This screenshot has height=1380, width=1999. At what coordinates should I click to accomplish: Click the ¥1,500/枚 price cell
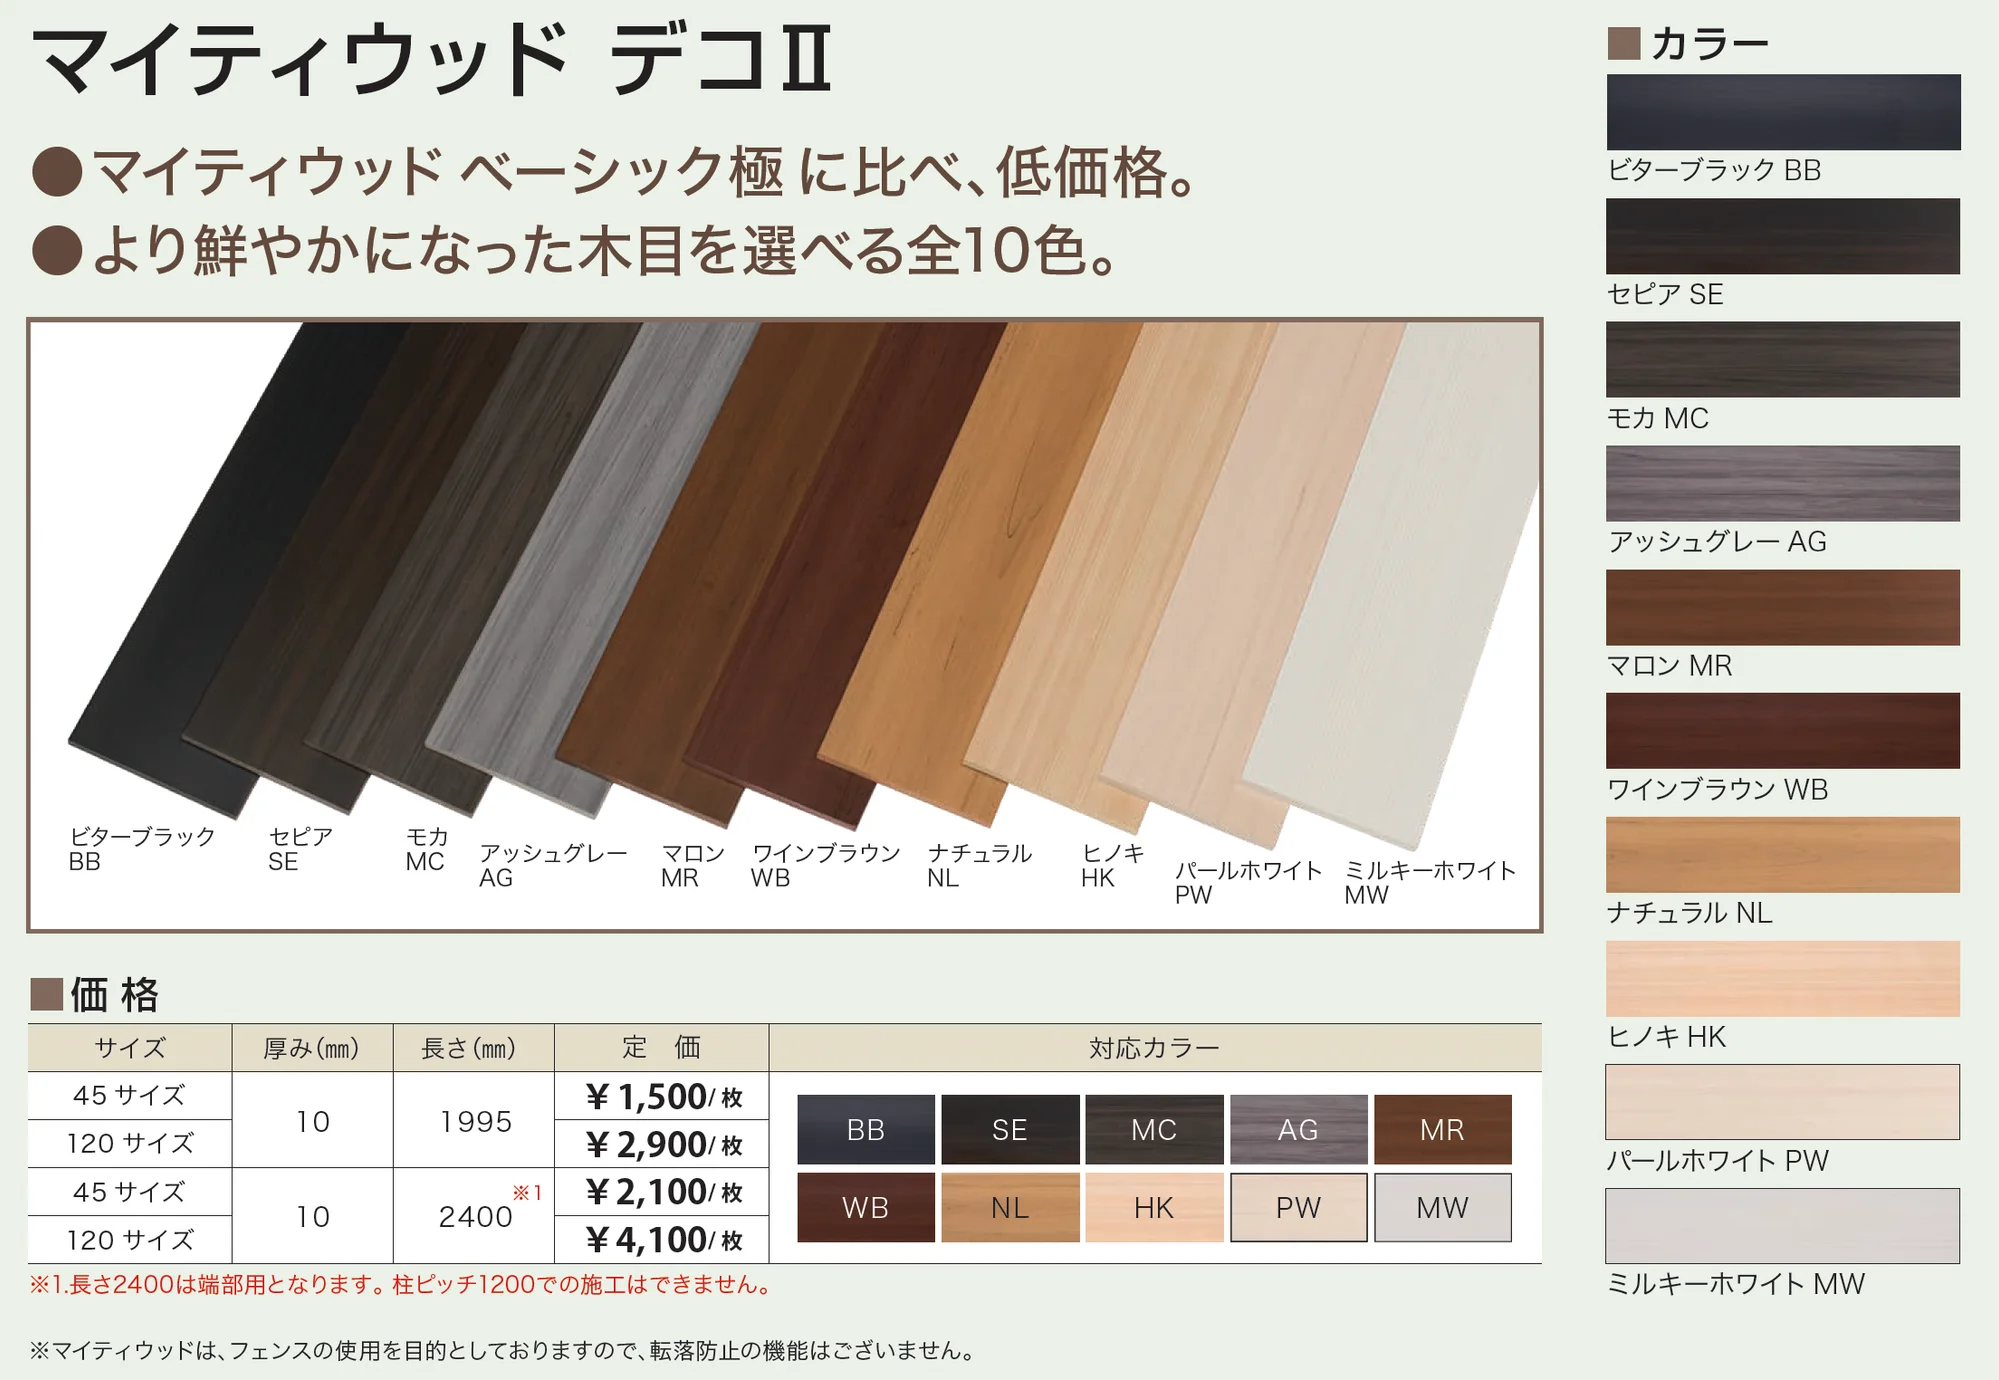click(x=662, y=1097)
